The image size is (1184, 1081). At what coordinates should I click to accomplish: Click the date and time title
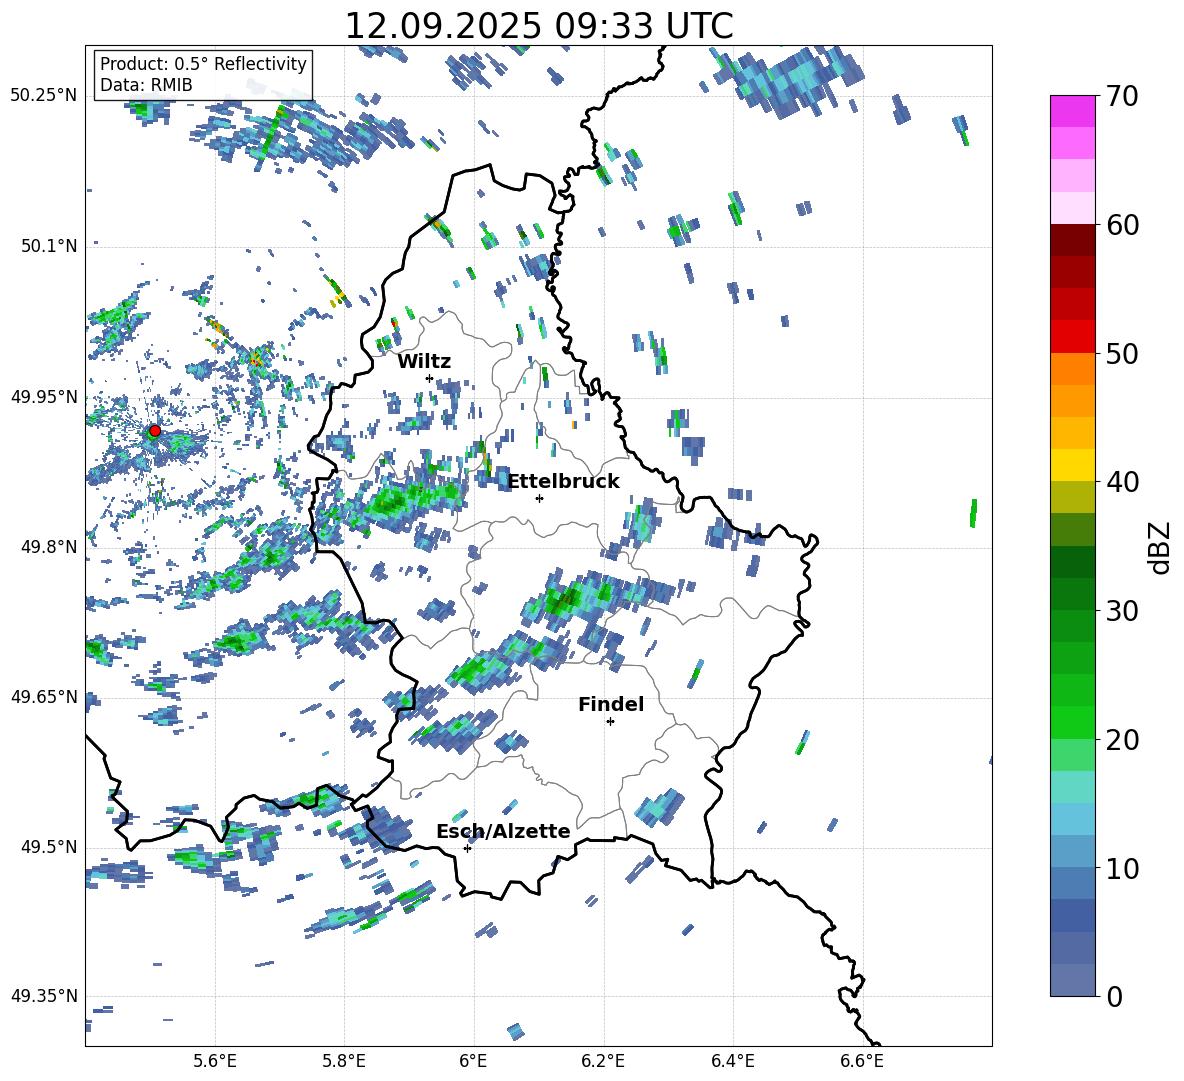click(x=538, y=26)
